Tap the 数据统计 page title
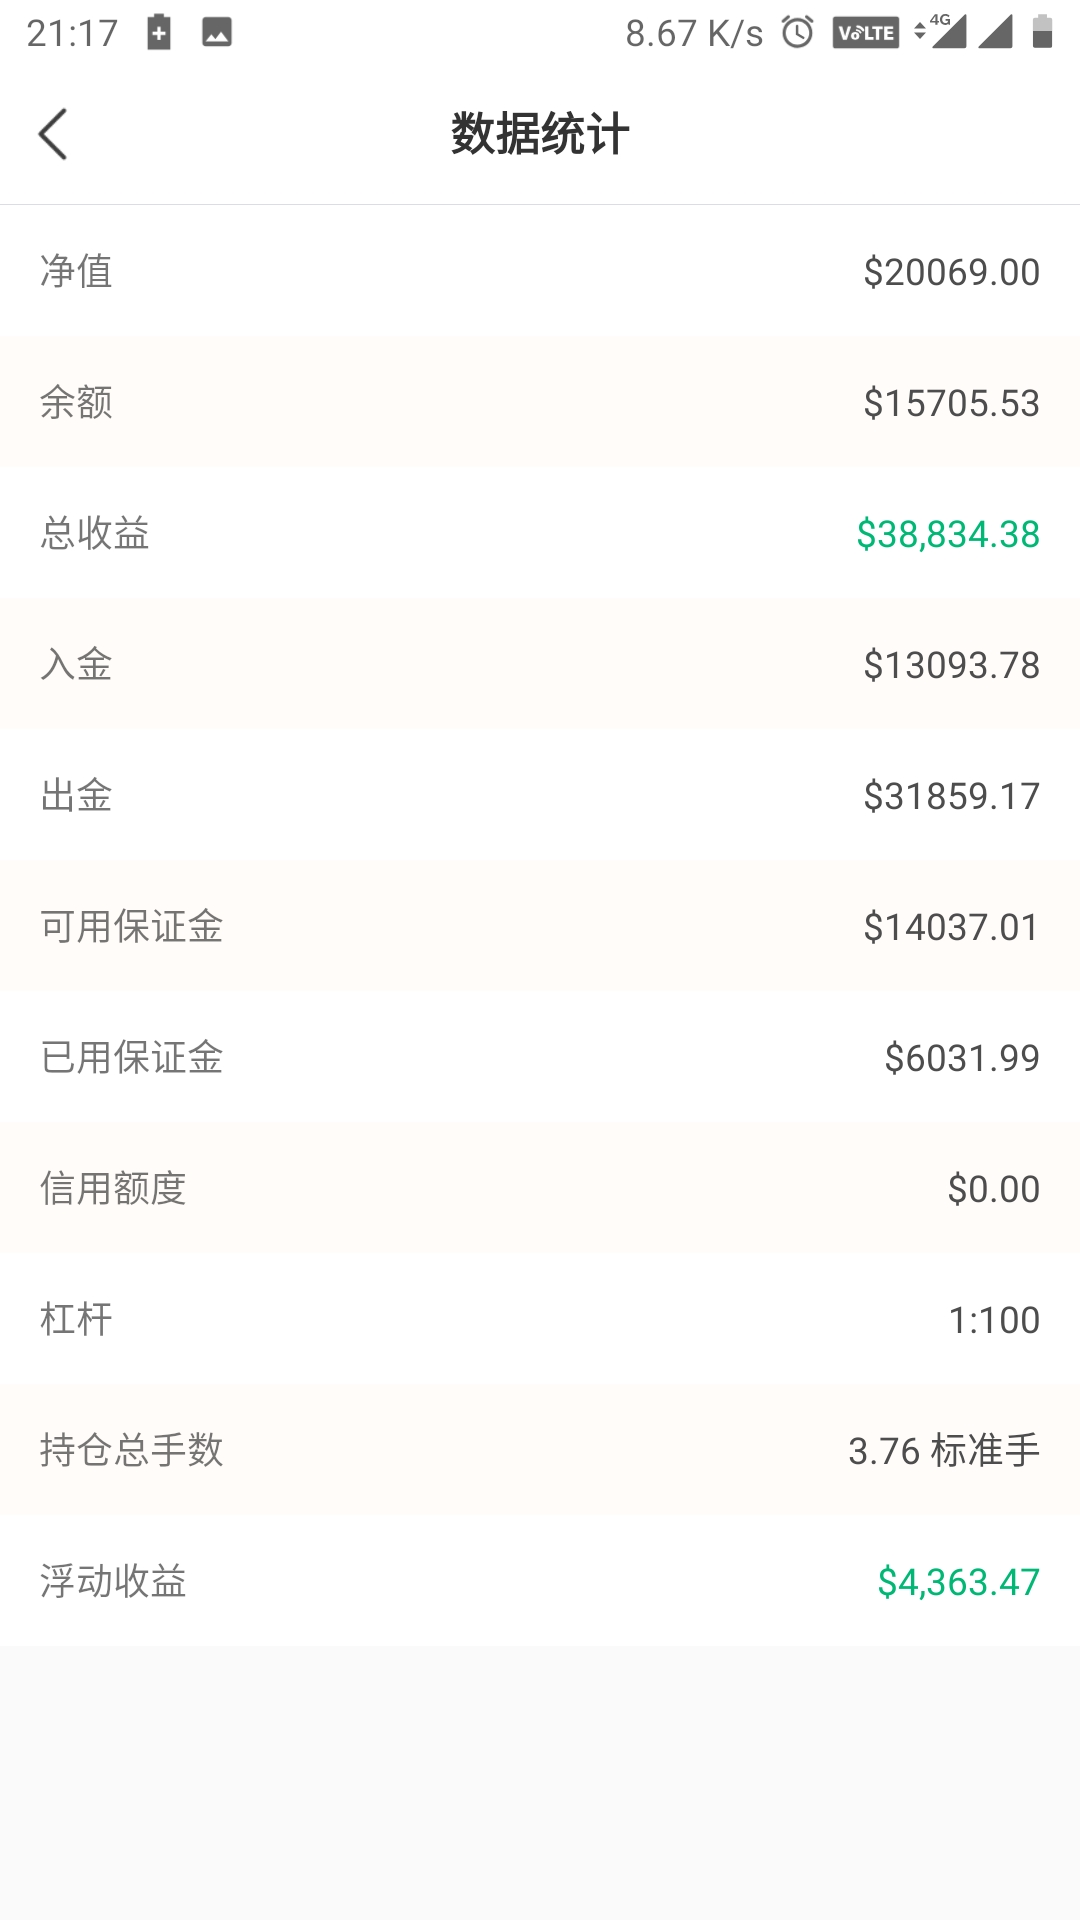The height and width of the screenshot is (1920, 1080). [540, 134]
